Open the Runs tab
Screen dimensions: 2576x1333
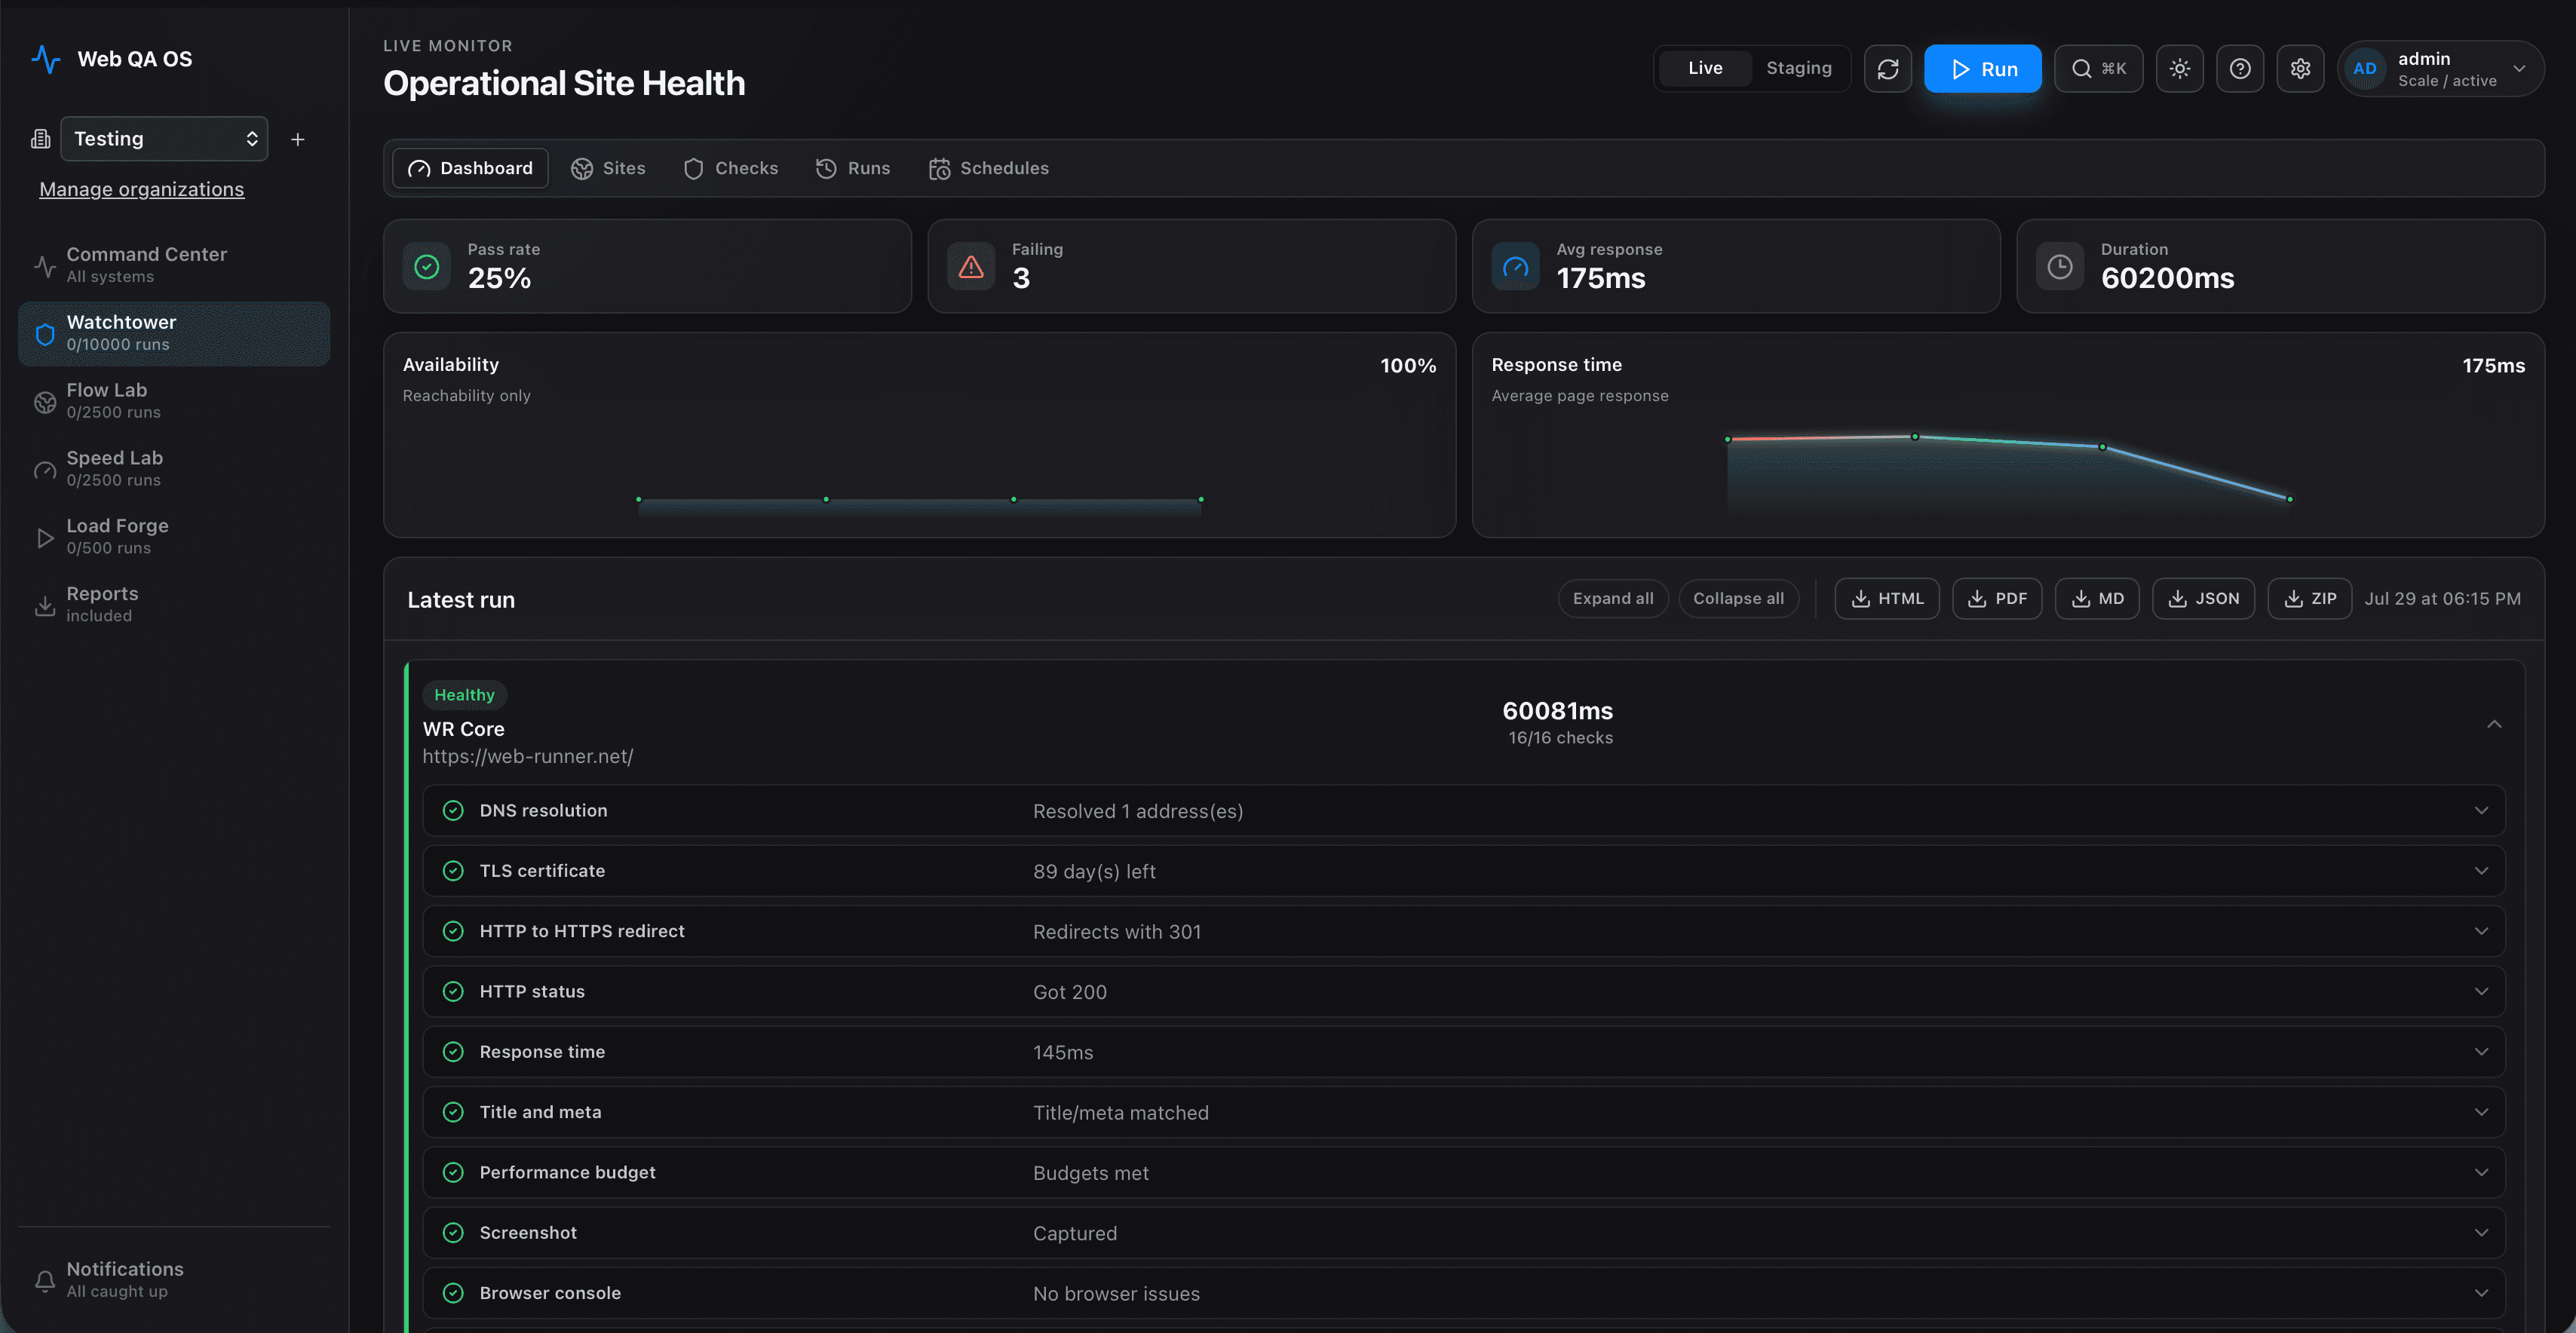pos(853,168)
